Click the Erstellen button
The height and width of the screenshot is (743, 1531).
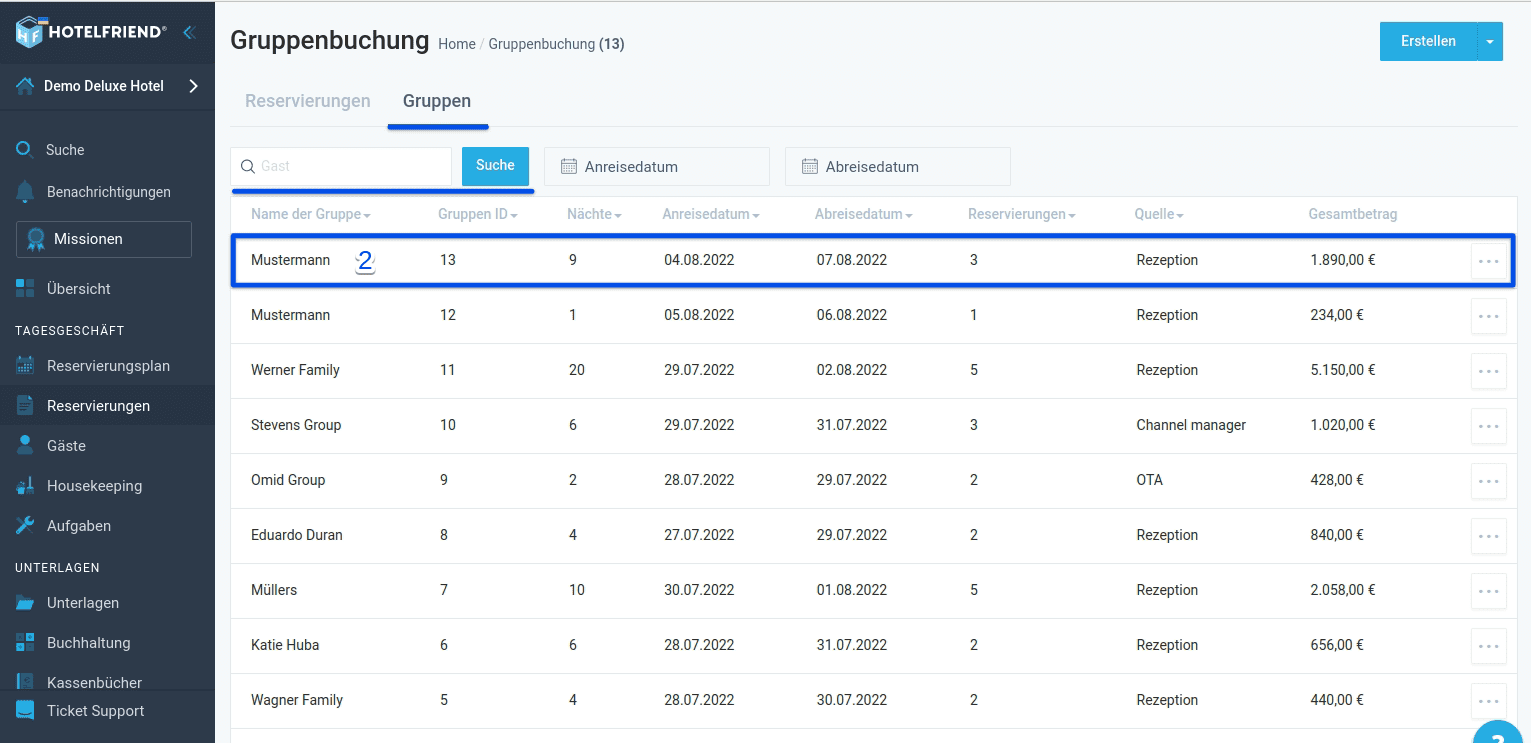point(1428,42)
